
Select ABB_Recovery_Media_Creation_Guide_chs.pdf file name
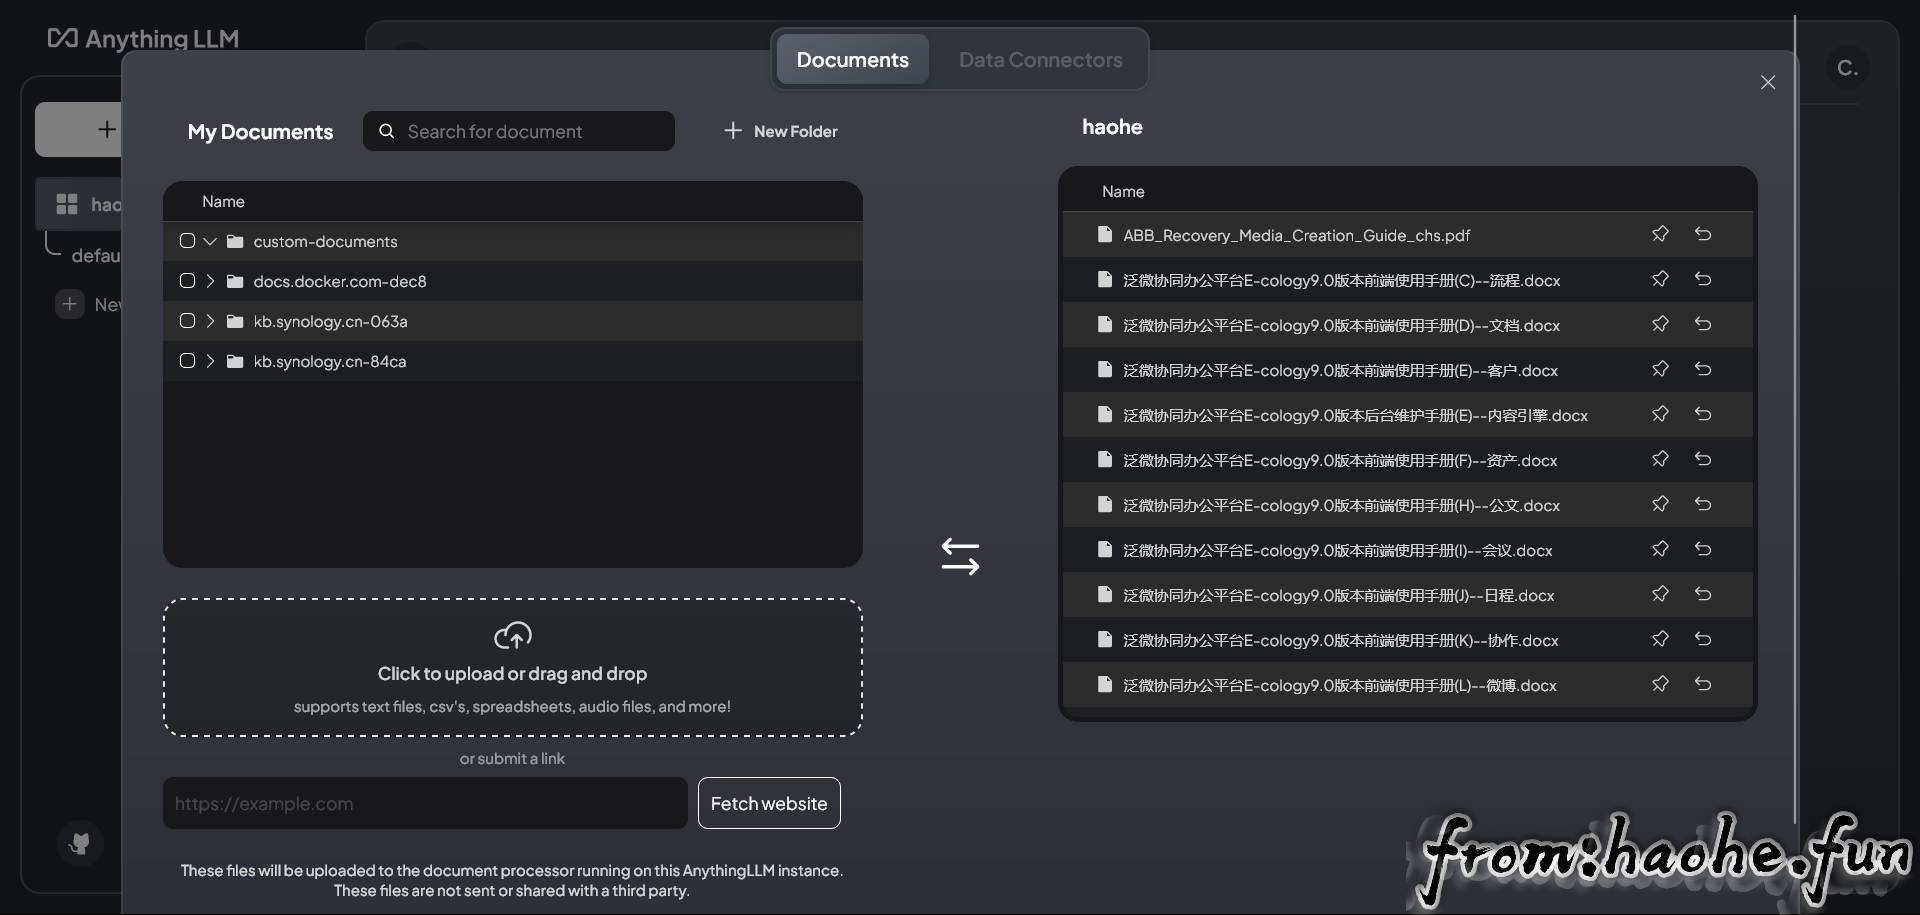pos(1296,235)
